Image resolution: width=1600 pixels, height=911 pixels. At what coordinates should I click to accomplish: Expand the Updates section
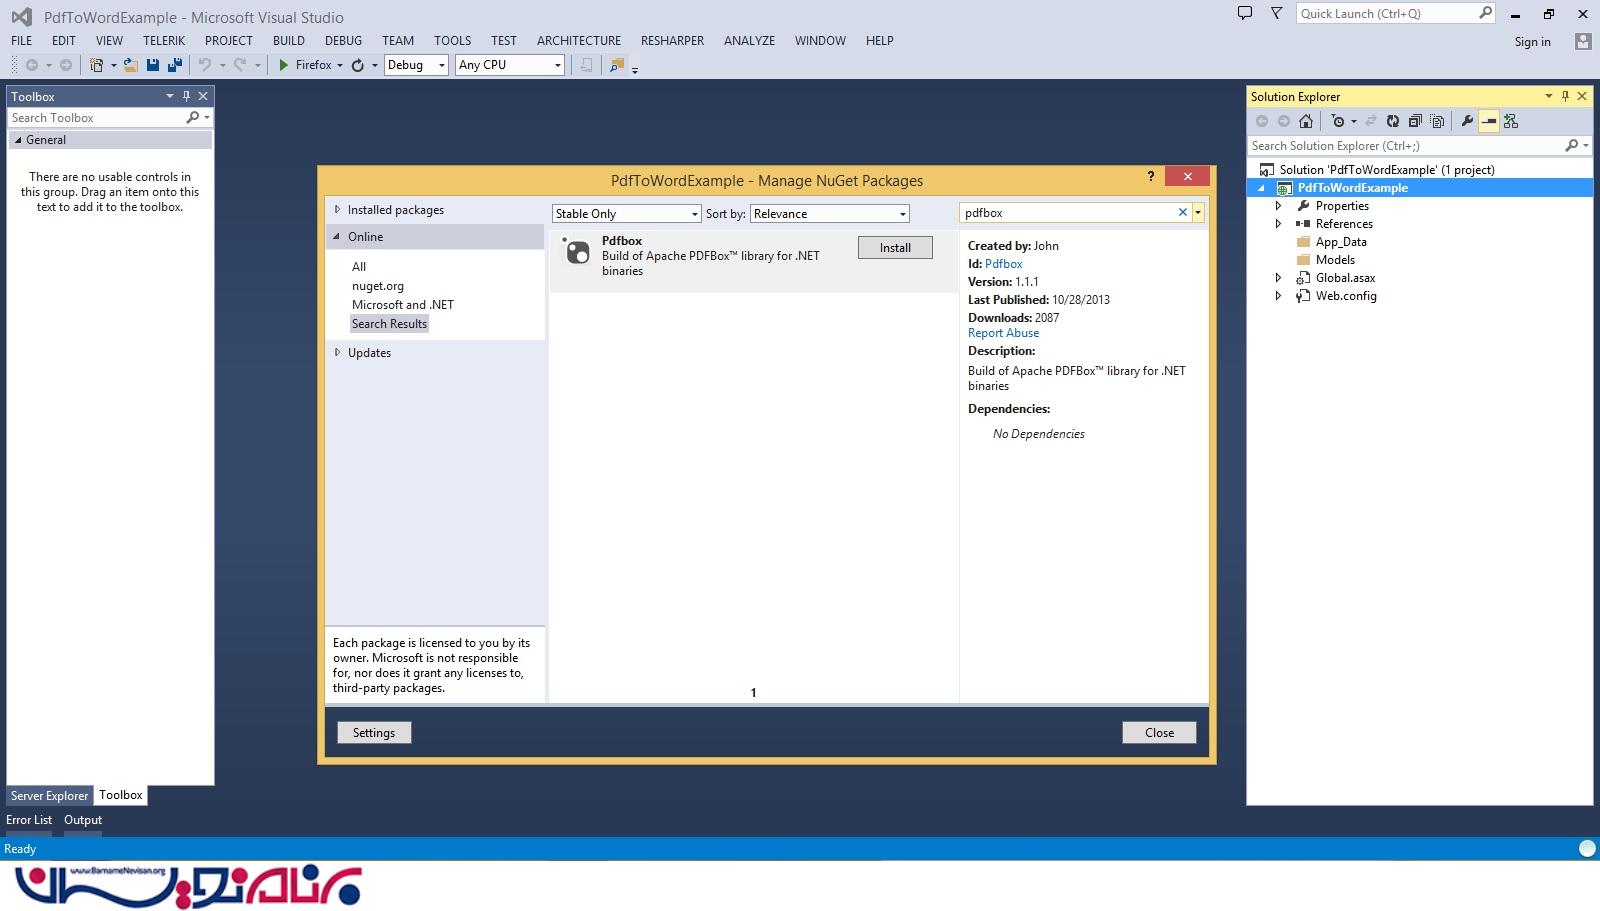tap(338, 353)
